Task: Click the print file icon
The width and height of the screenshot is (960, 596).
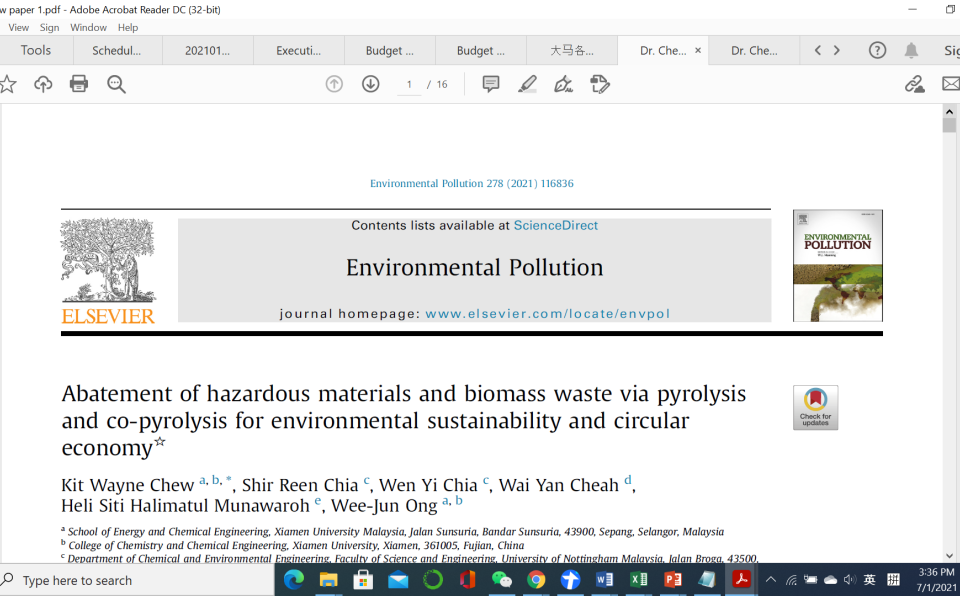Action: point(79,84)
